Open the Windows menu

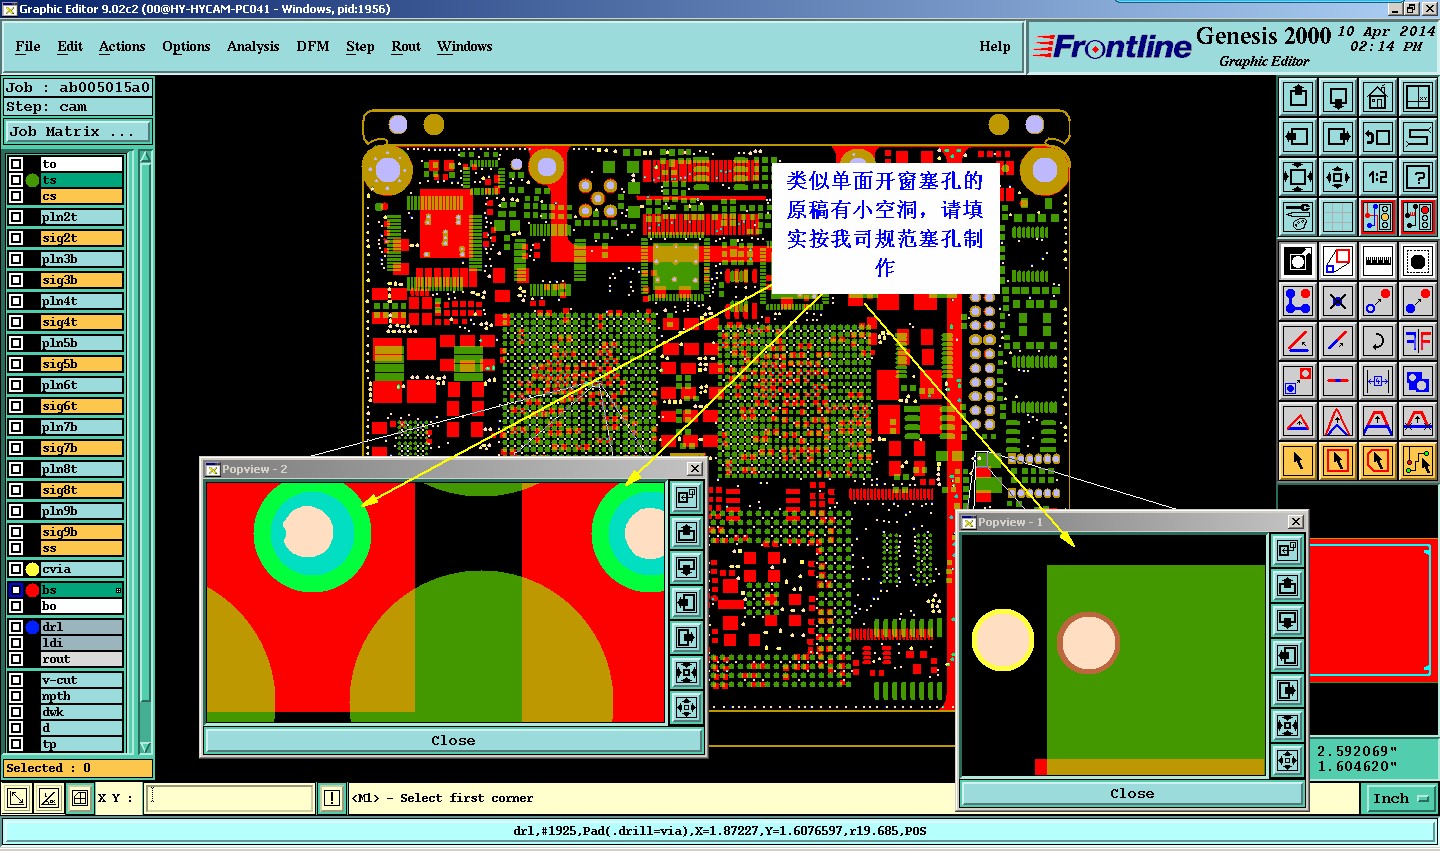pyautogui.click(x=465, y=47)
